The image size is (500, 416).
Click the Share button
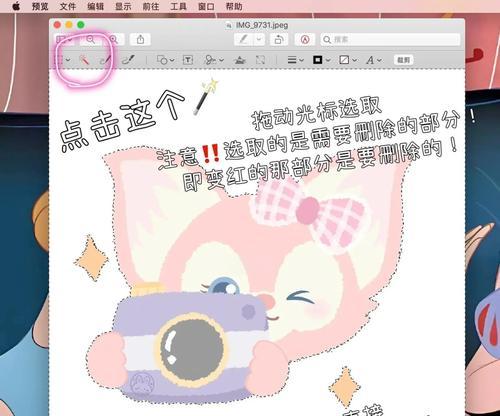140,40
